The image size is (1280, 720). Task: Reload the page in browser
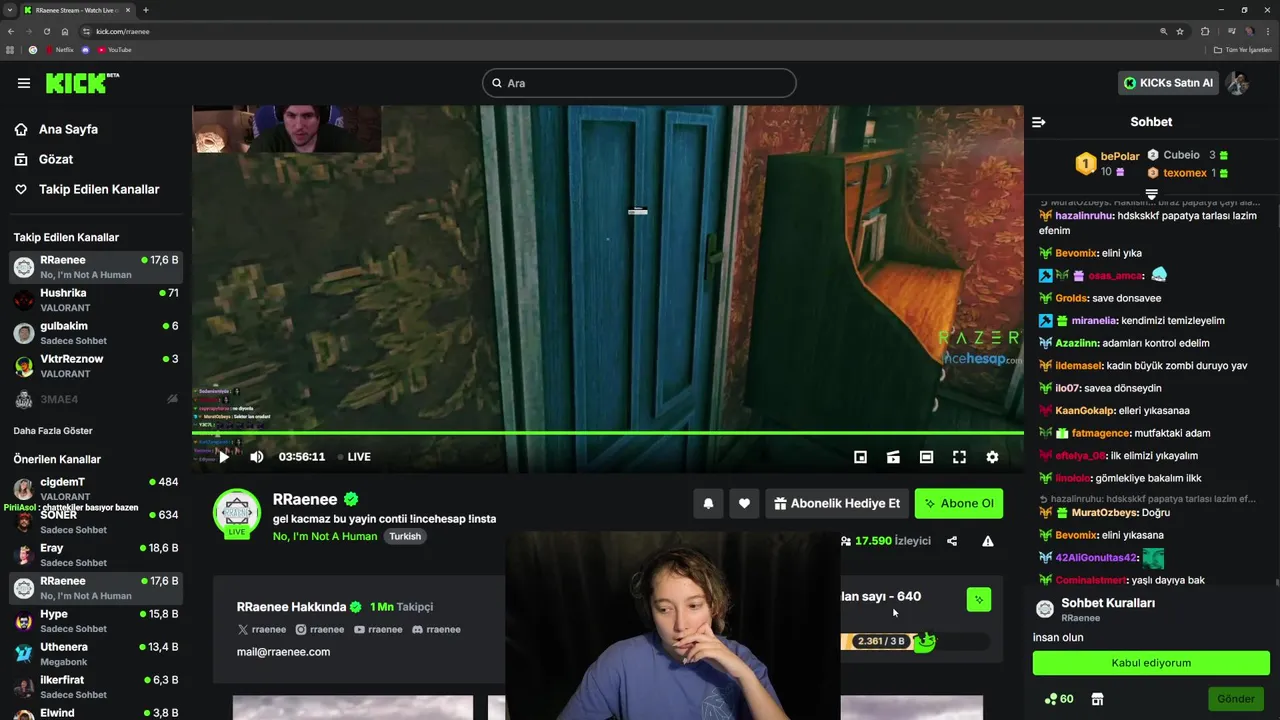tap(46, 31)
